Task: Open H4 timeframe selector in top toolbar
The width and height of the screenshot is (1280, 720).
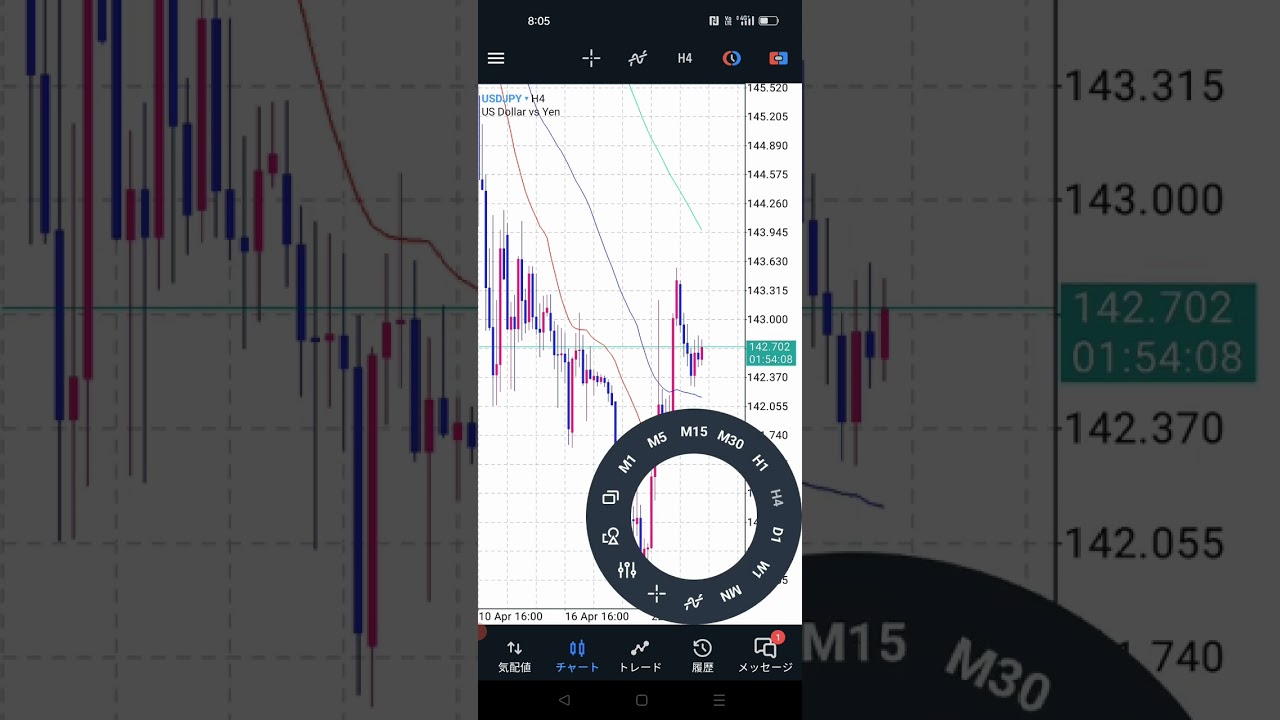Action: click(x=685, y=58)
